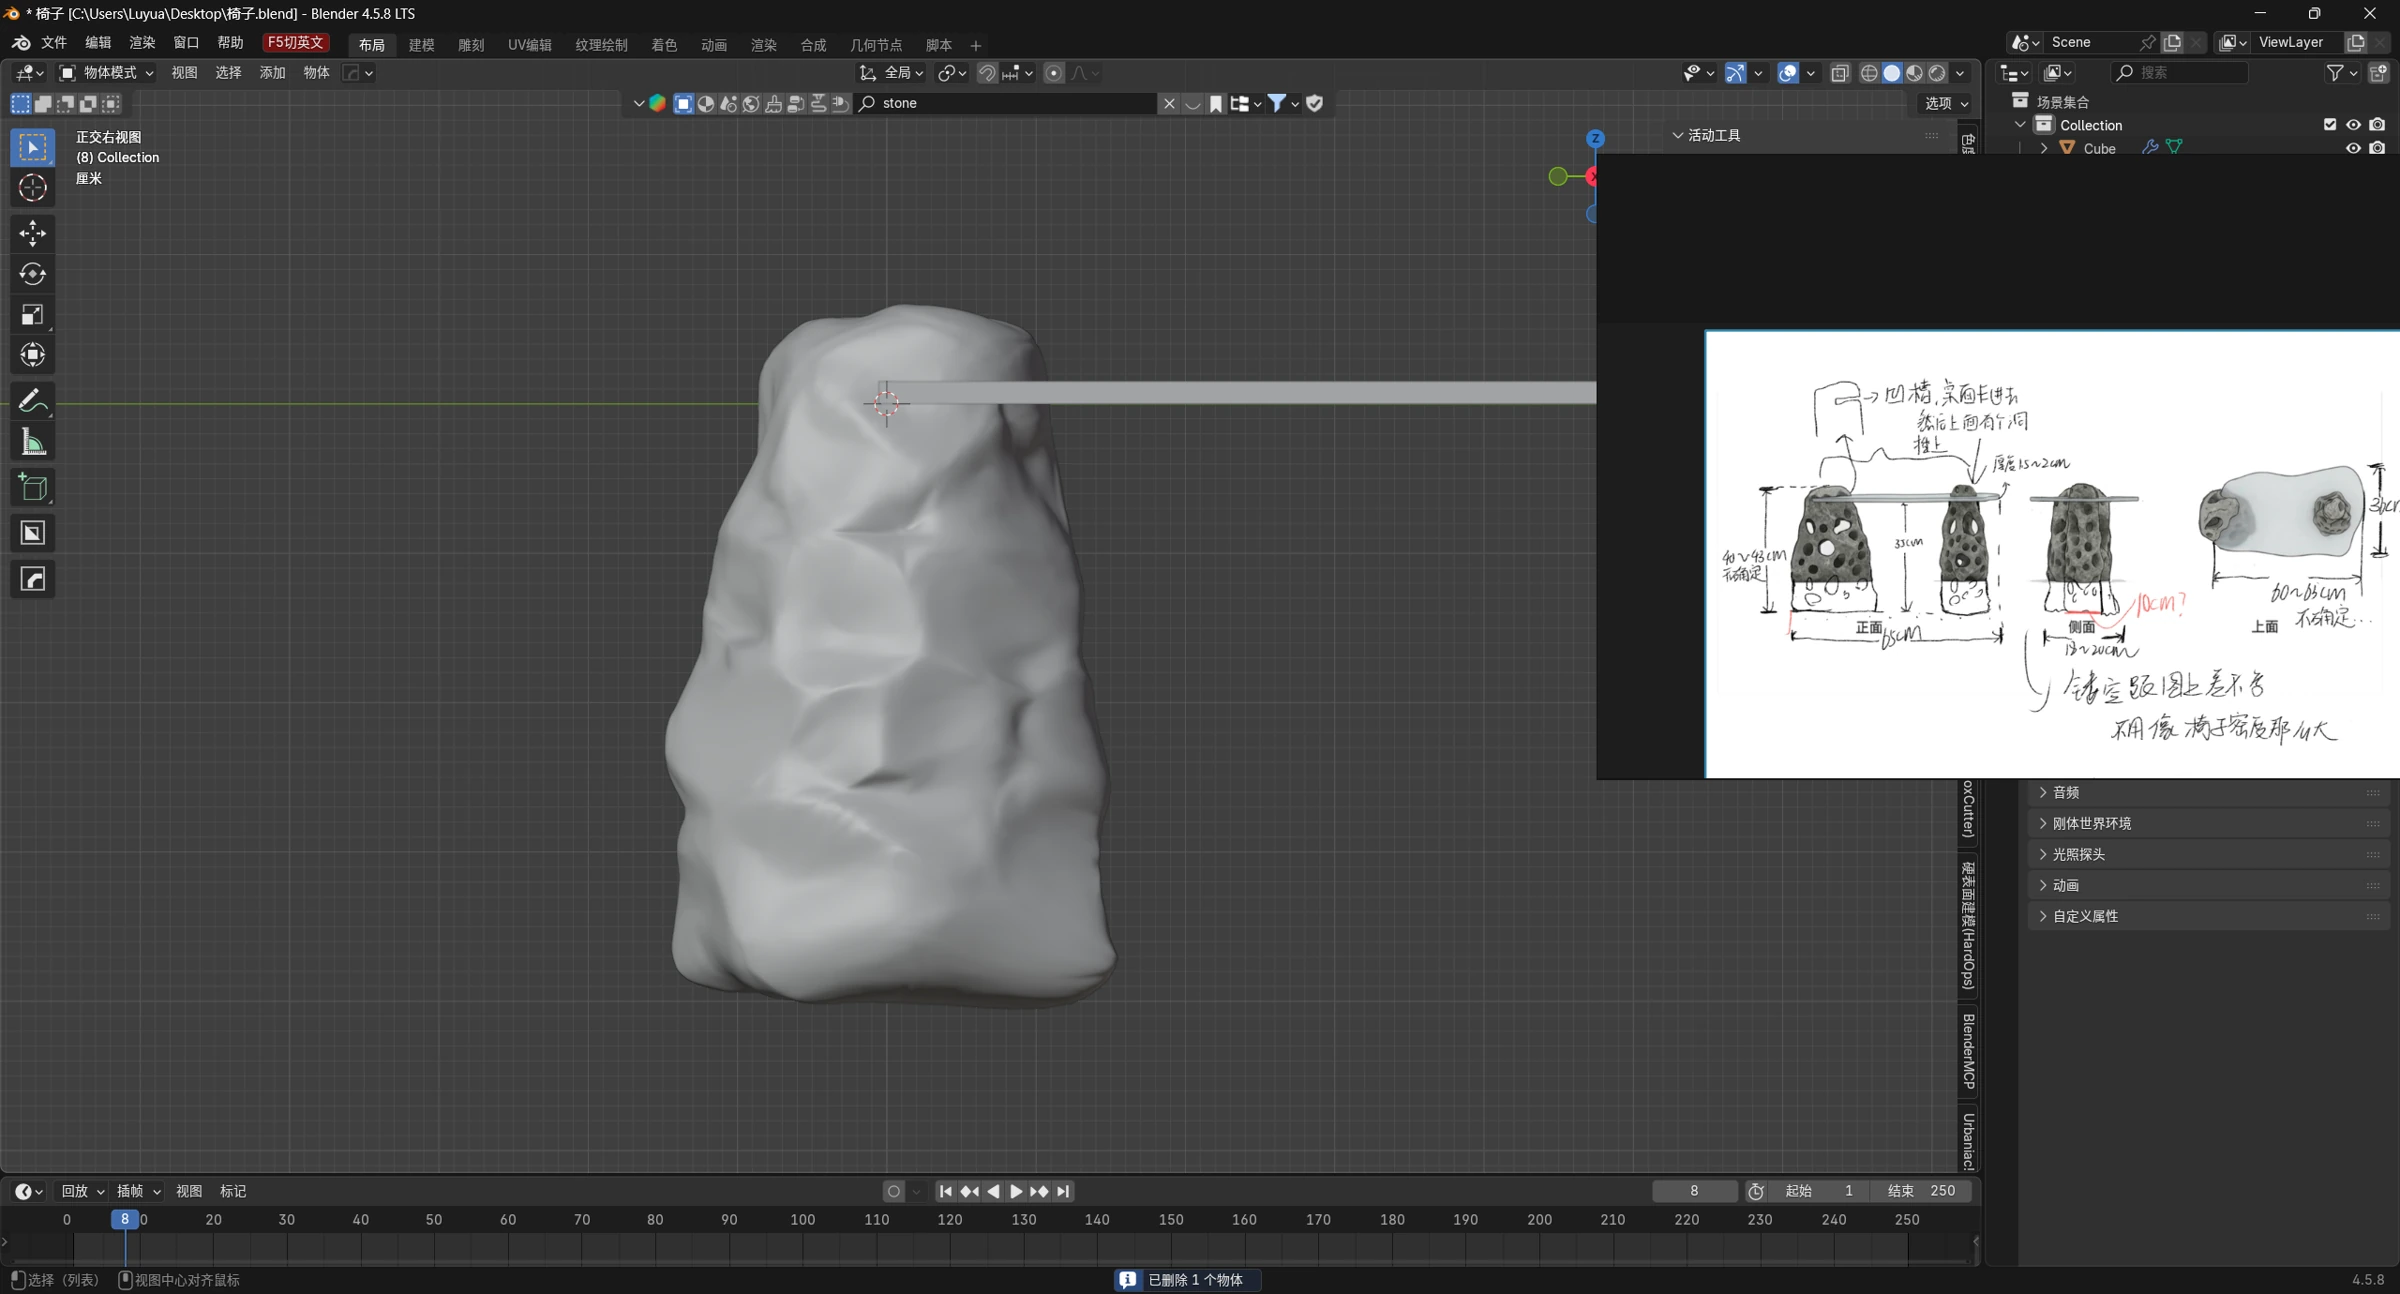Expand the 自定义属性 panel
The width and height of the screenshot is (2400, 1294).
[x=2208, y=916]
